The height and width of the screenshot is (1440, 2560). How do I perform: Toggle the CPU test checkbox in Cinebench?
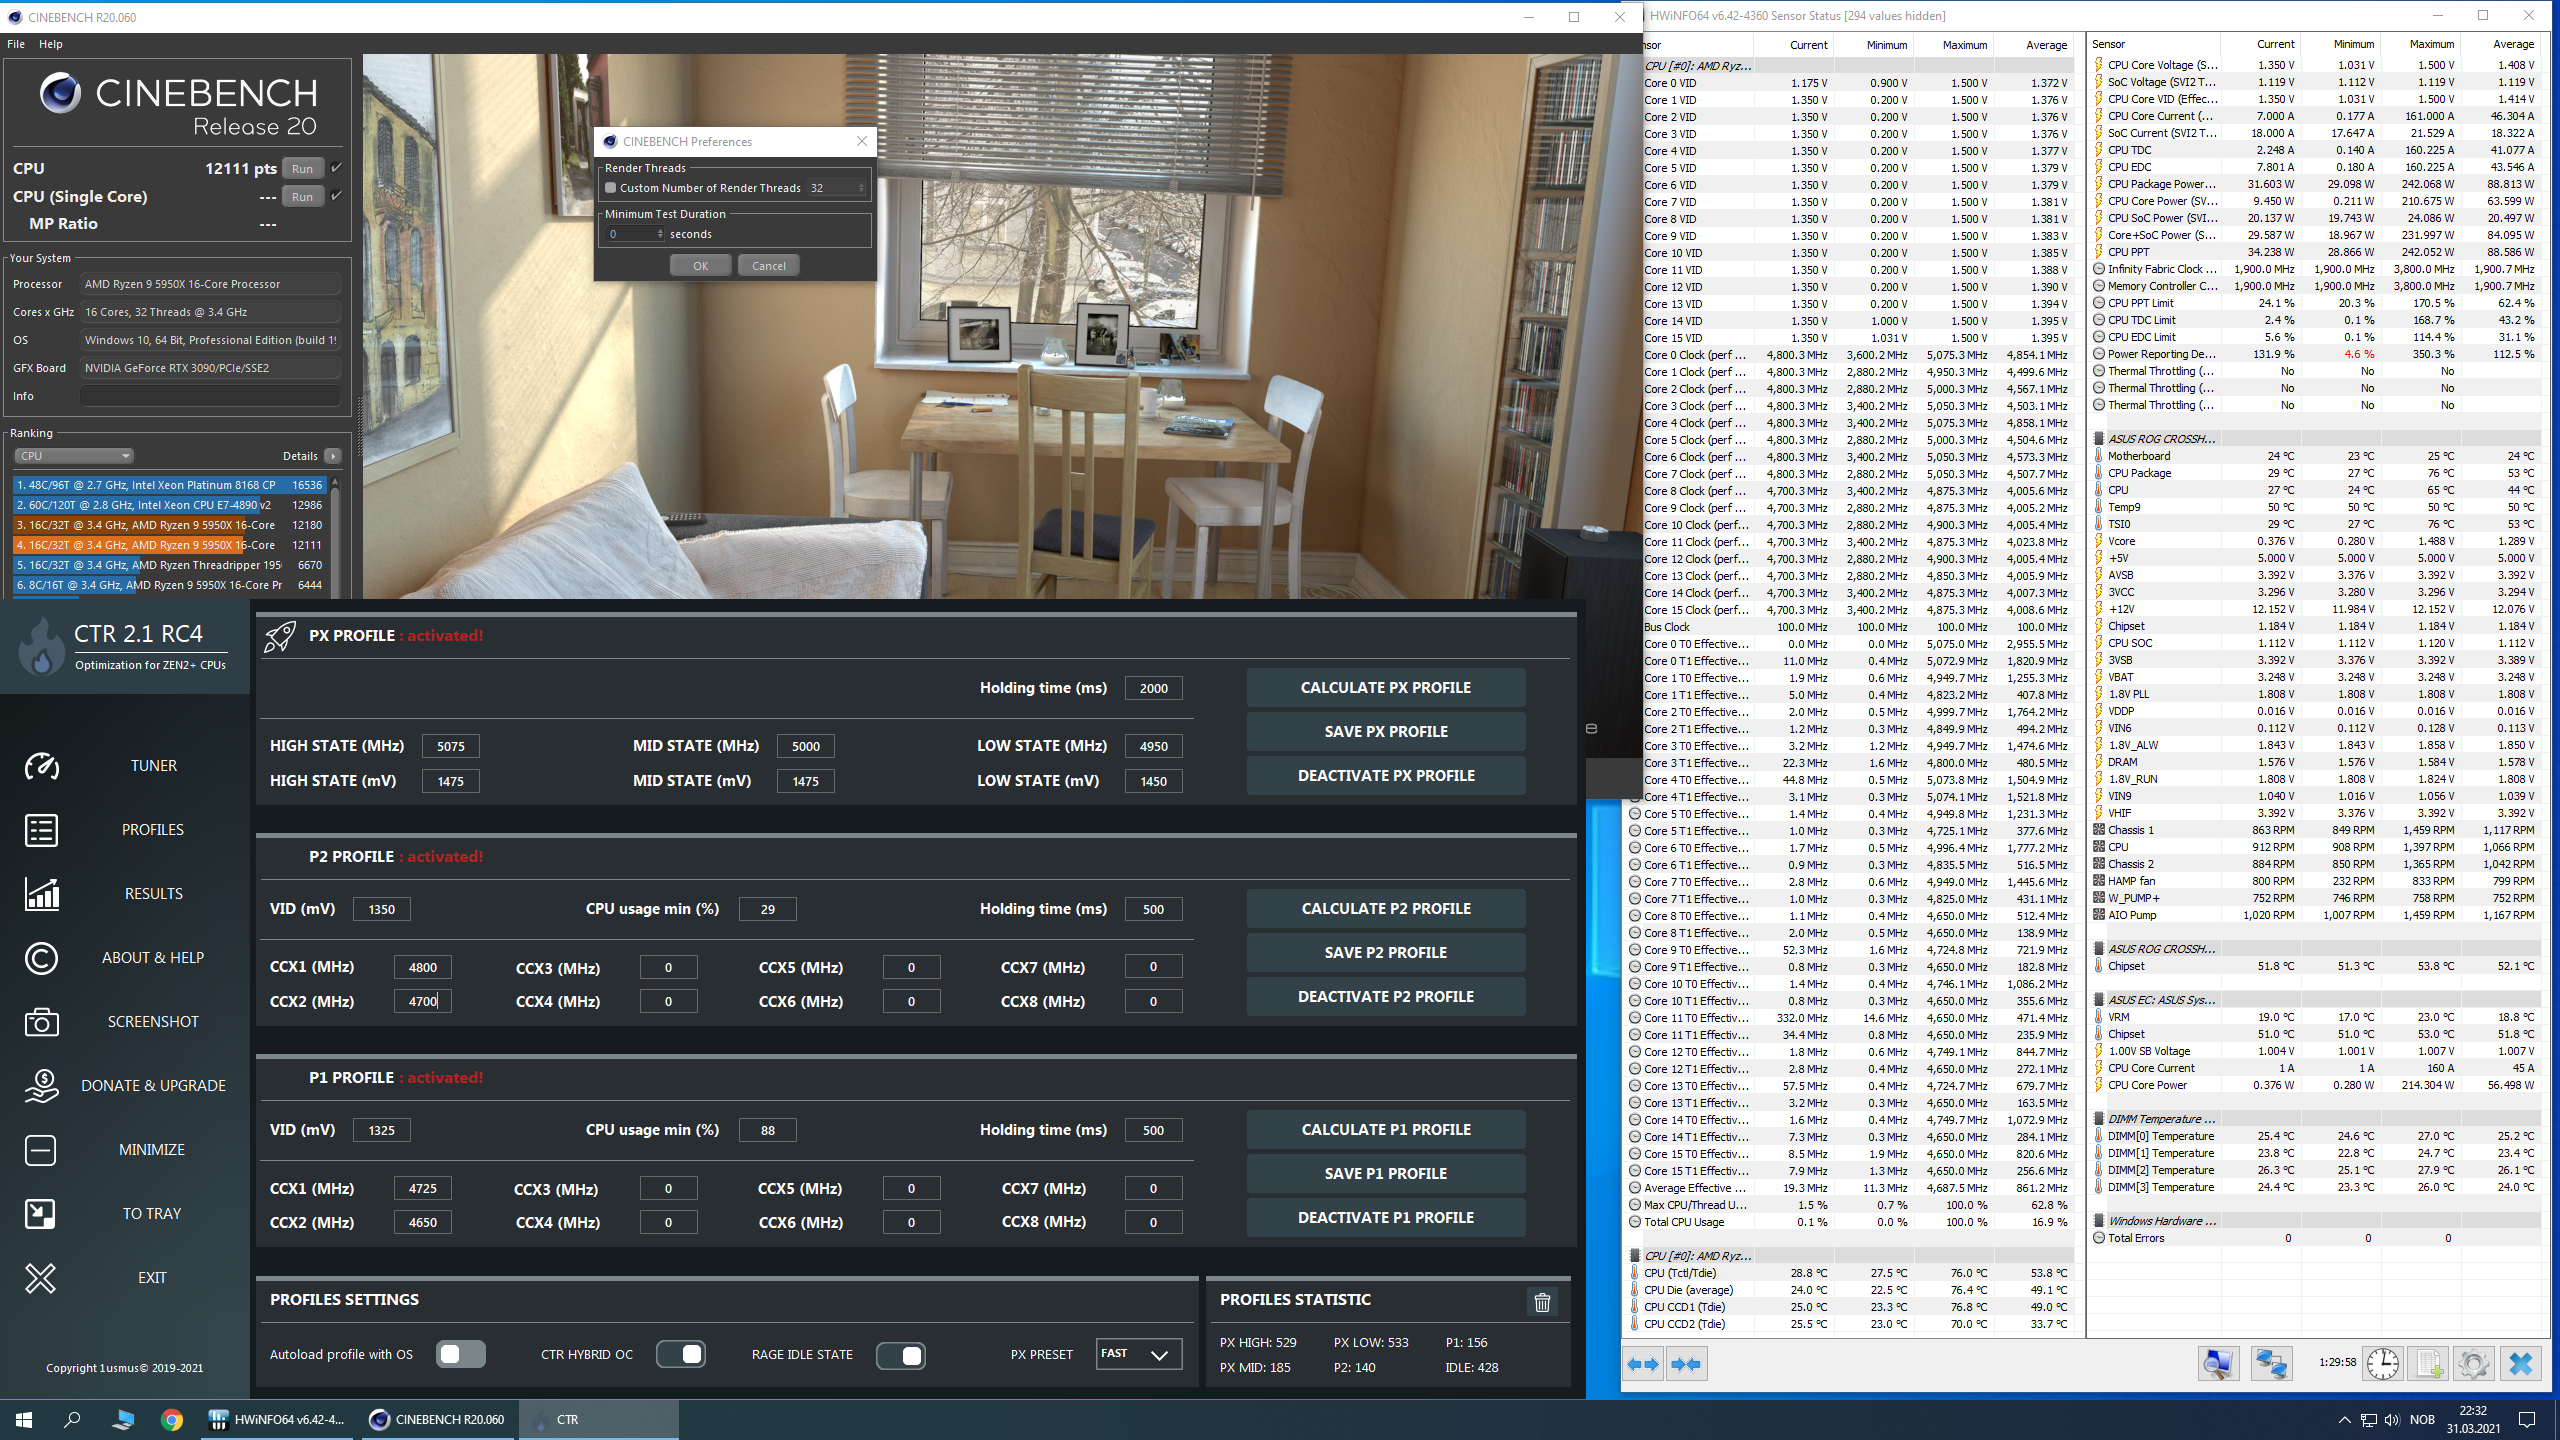click(337, 168)
